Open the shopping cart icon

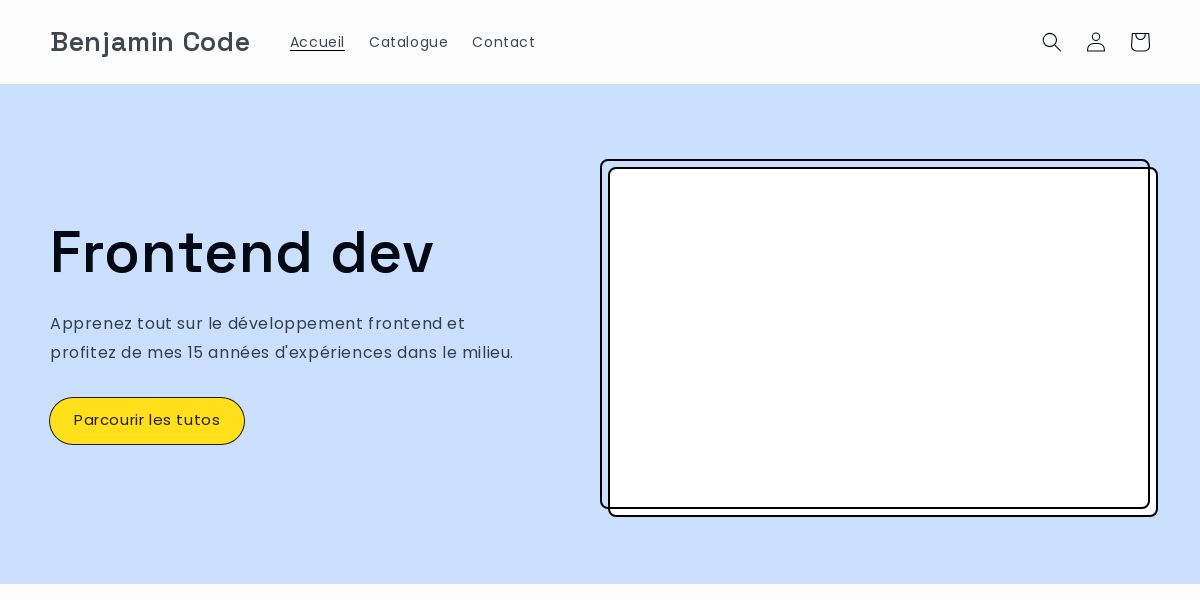[x=1140, y=42]
